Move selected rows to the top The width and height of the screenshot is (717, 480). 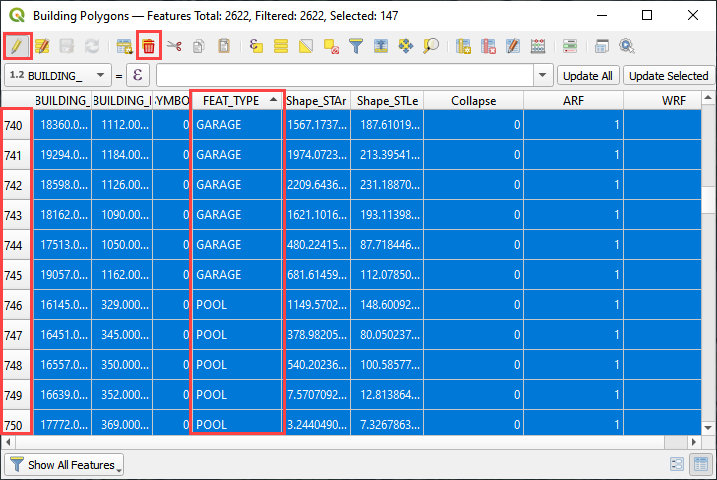(x=382, y=46)
